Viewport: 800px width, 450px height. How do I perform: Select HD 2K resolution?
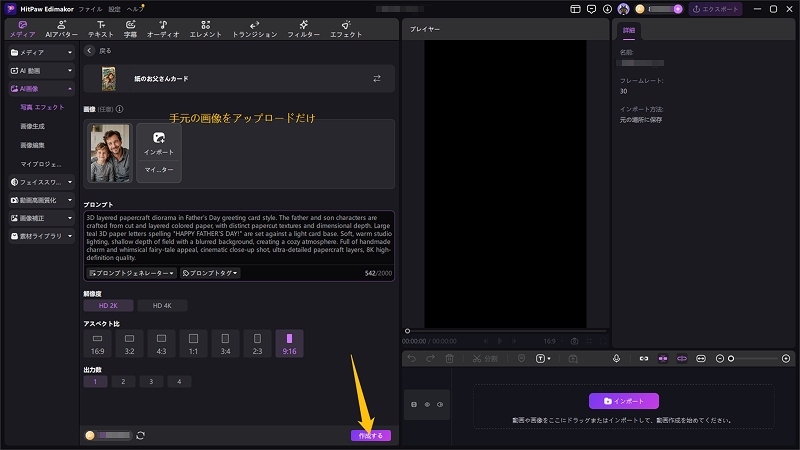[x=108, y=306]
